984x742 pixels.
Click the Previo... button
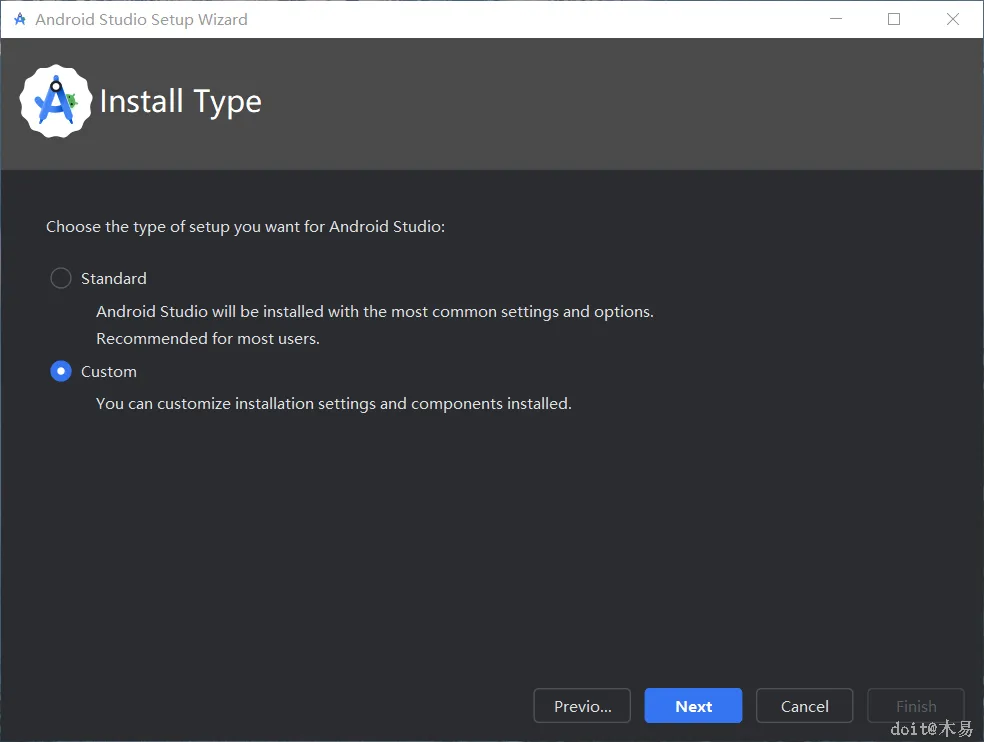coord(582,706)
